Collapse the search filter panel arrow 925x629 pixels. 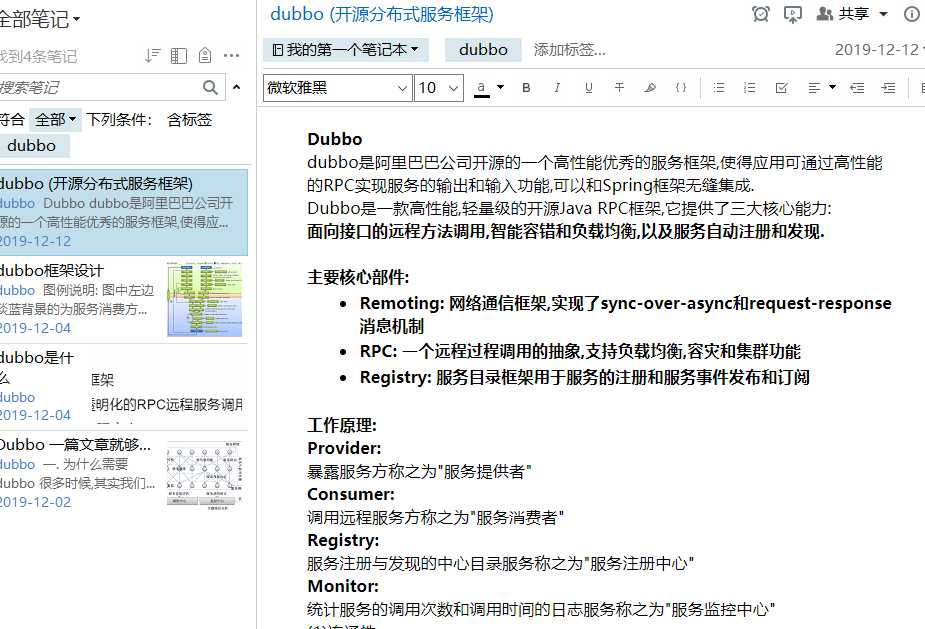pos(237,87)
